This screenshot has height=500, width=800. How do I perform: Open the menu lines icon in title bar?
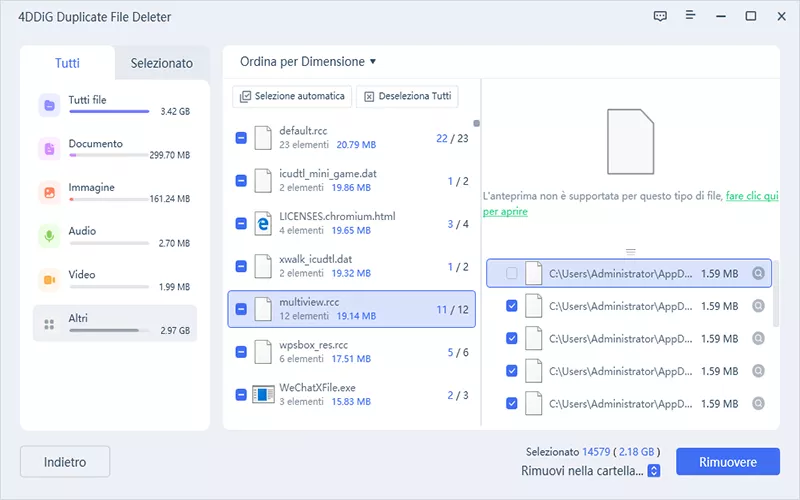(x=690, y=15)
